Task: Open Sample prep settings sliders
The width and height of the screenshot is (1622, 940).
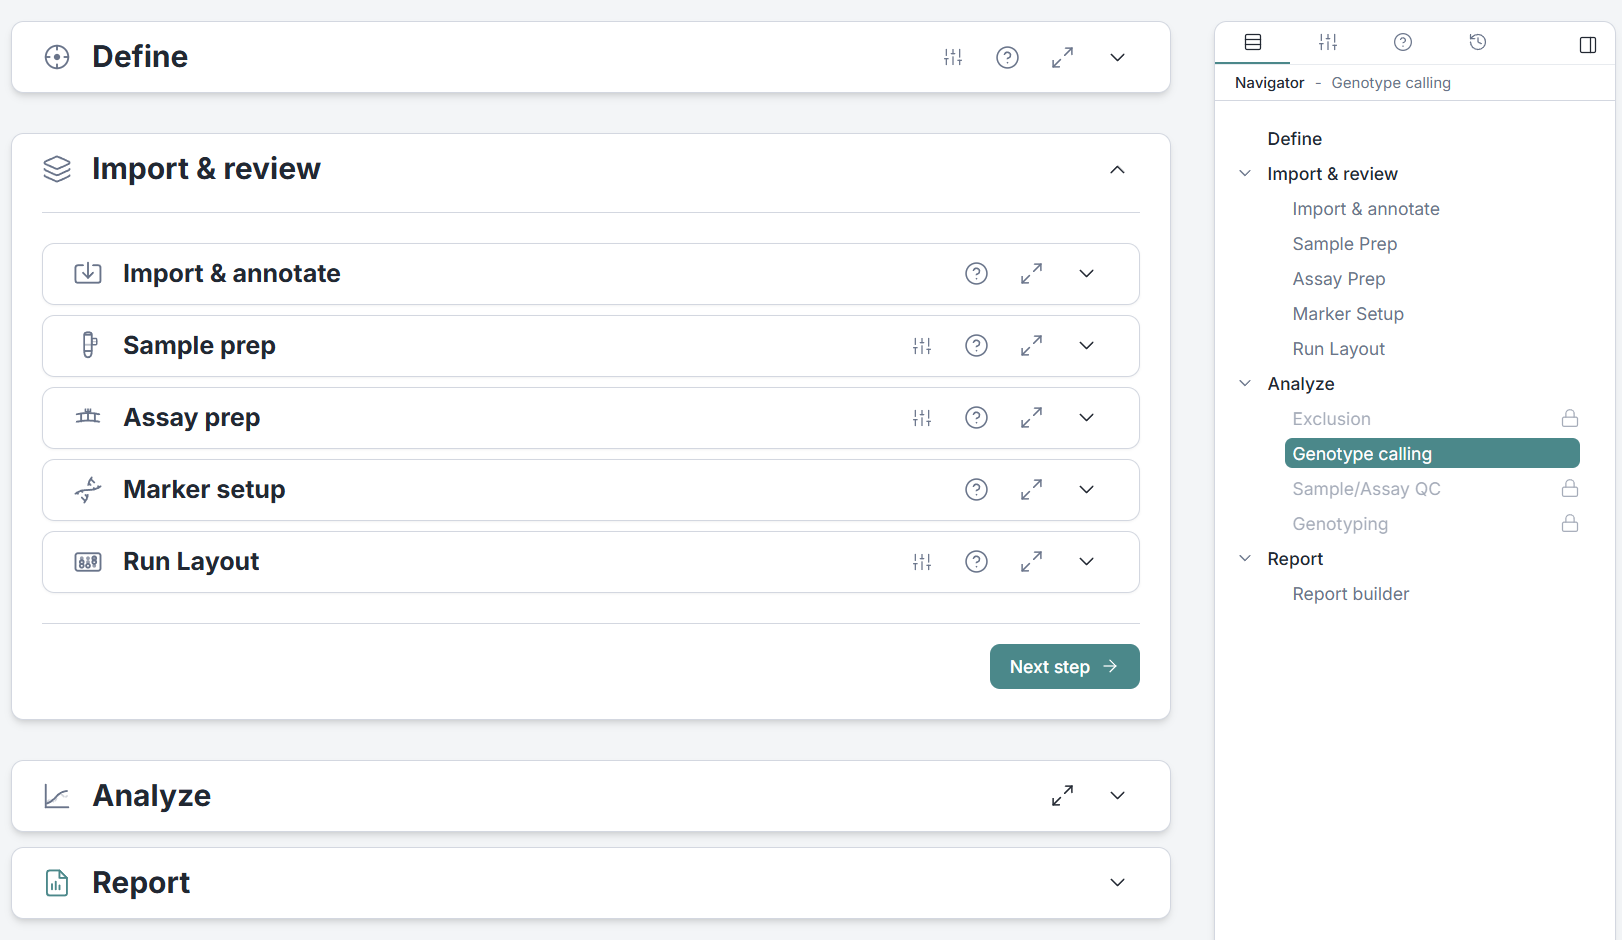Action: point(922,345)
